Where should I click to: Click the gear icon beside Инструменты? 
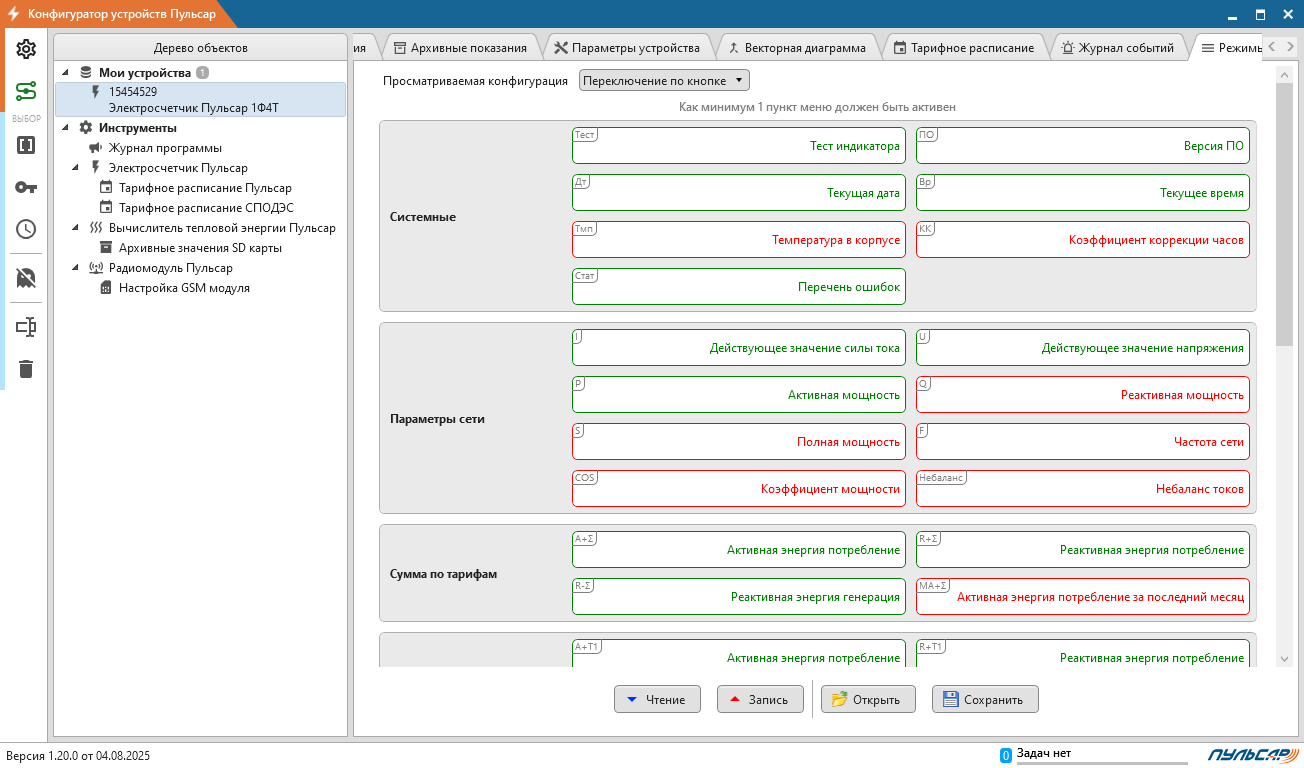(86, 128)
